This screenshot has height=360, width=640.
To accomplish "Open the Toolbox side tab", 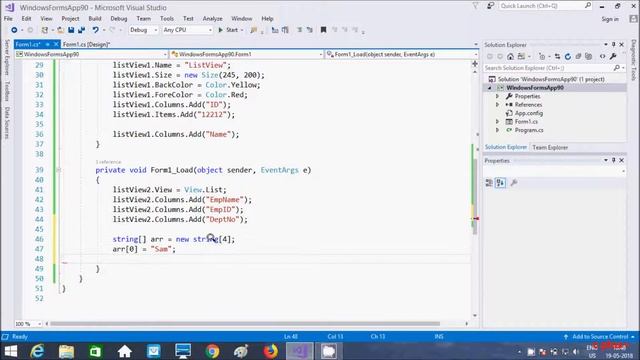I will point(7,91).
